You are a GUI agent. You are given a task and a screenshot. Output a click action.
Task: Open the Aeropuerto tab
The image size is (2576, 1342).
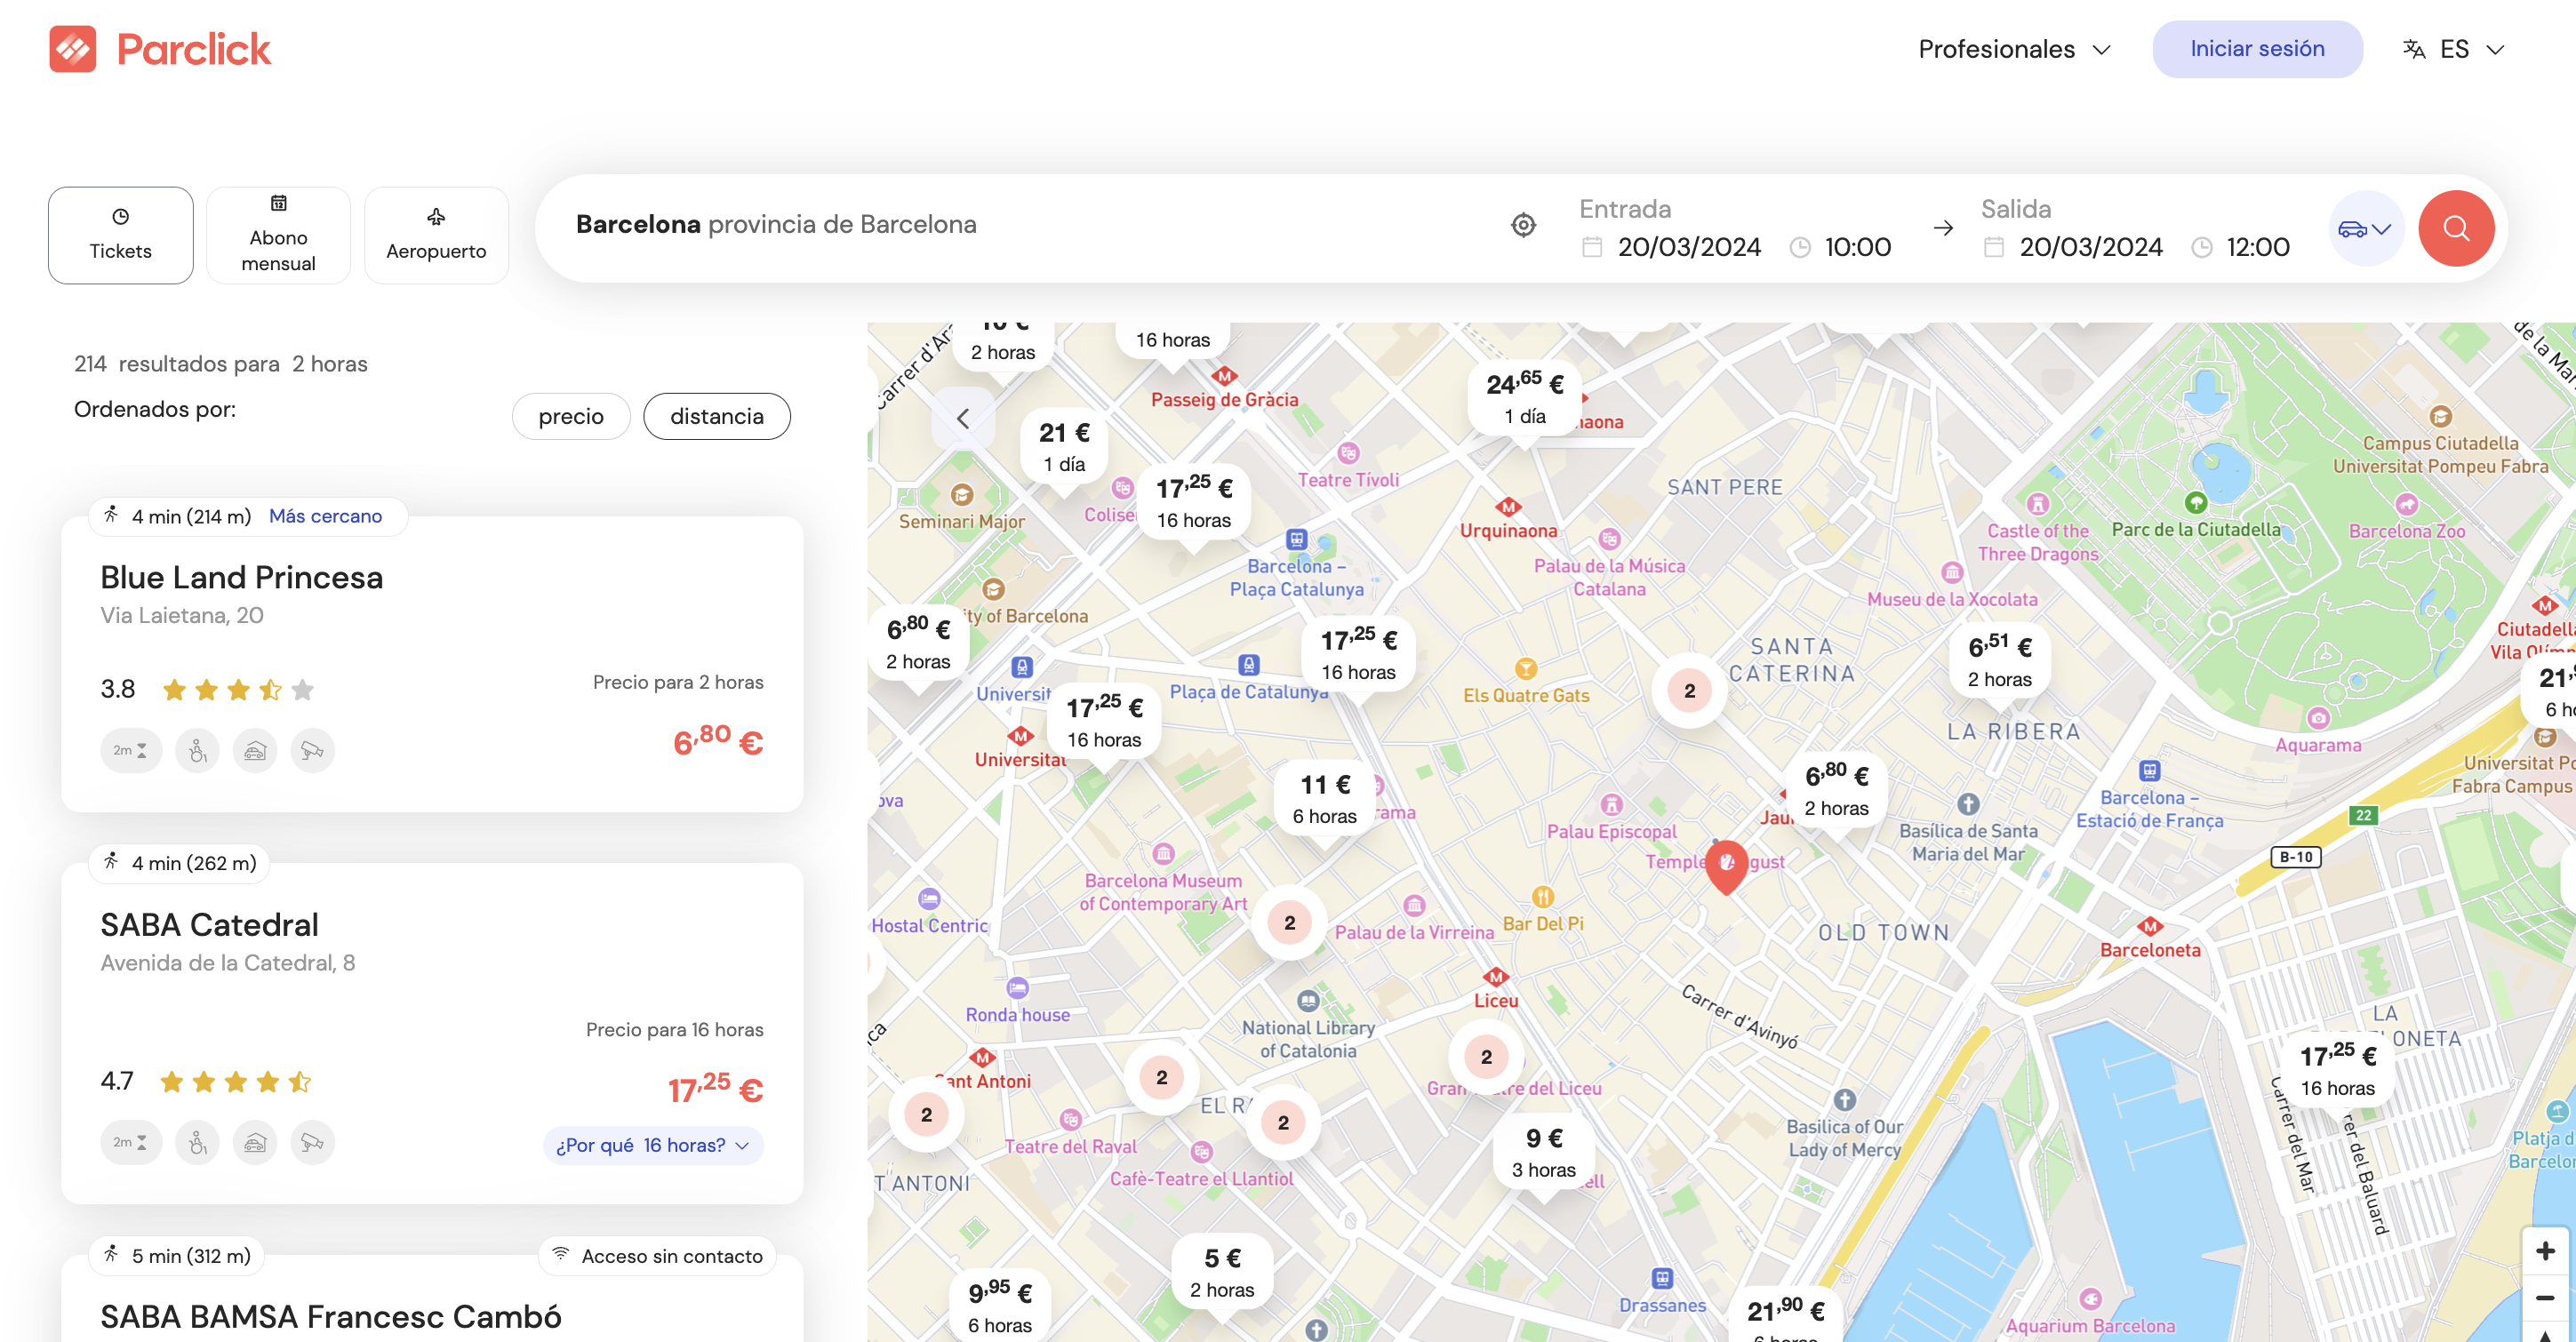[x=436, y=235]
